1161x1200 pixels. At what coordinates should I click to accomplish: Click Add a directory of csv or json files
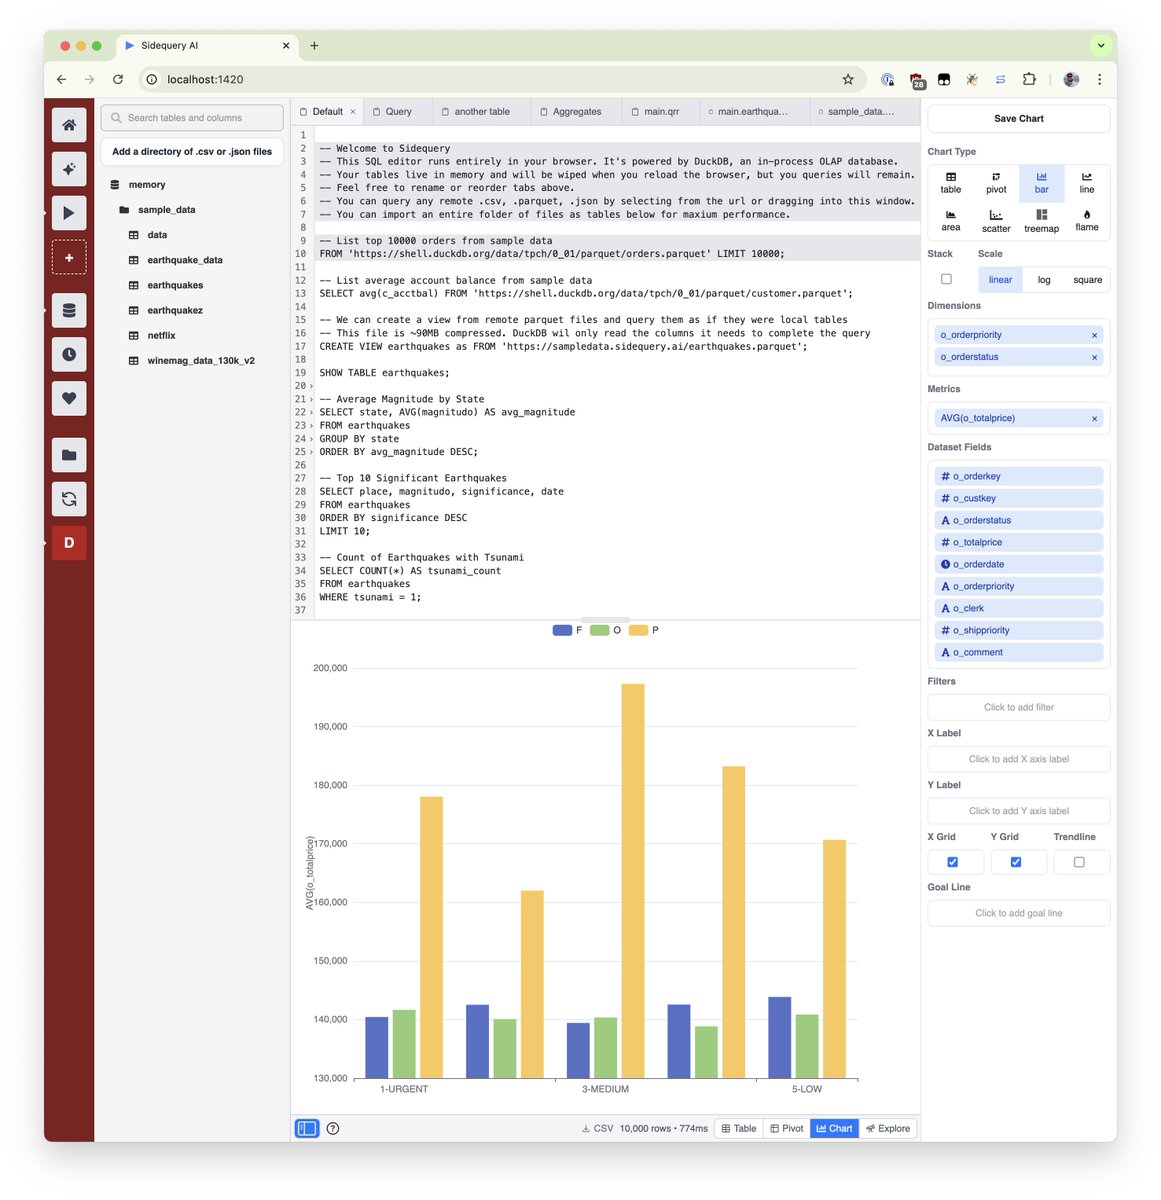point(191,151)
